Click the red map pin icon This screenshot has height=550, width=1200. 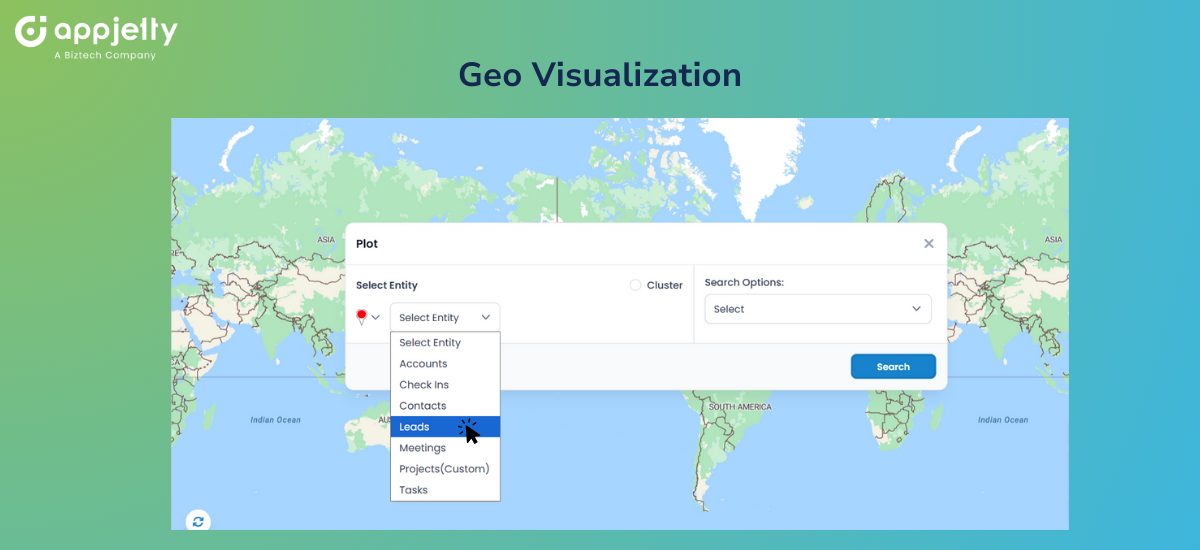click(x=361, y=317)
